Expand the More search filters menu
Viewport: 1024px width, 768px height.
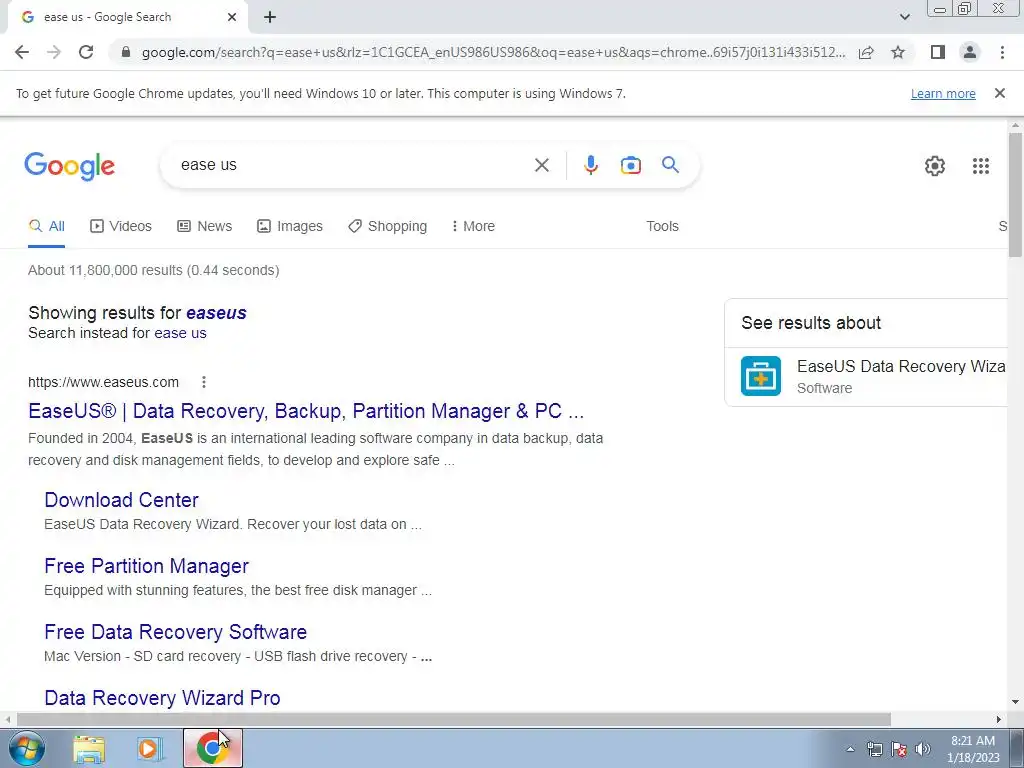(x=473, y=227)
